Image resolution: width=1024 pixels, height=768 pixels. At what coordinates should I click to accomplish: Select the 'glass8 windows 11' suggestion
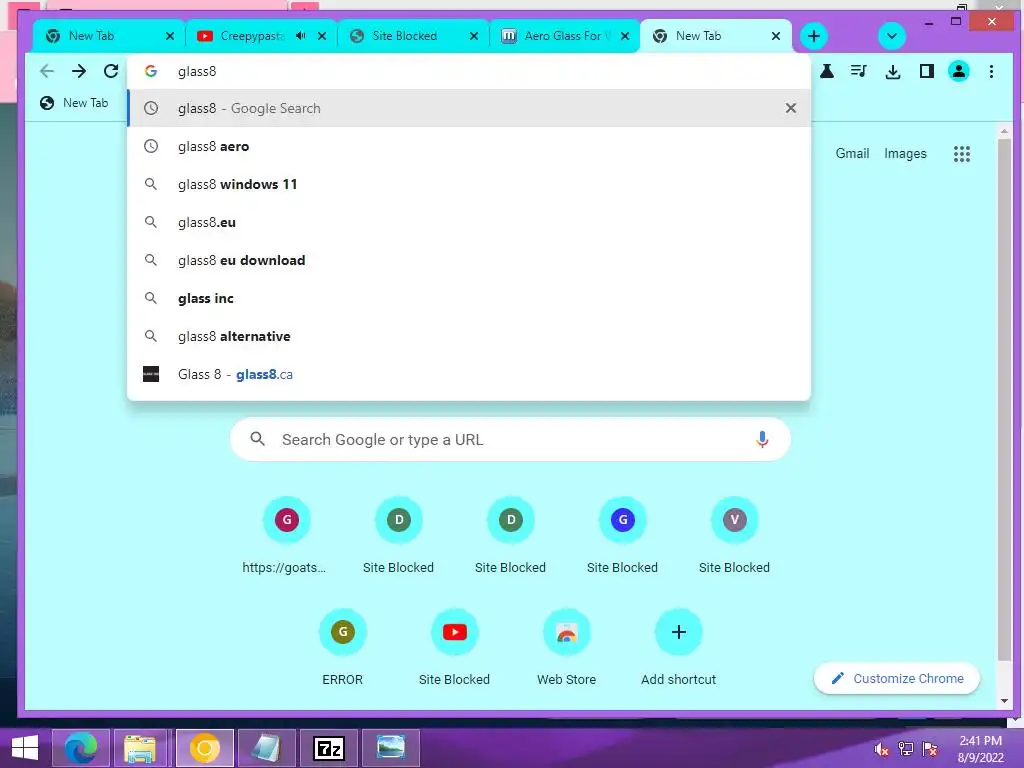click(x=469, y=184)
